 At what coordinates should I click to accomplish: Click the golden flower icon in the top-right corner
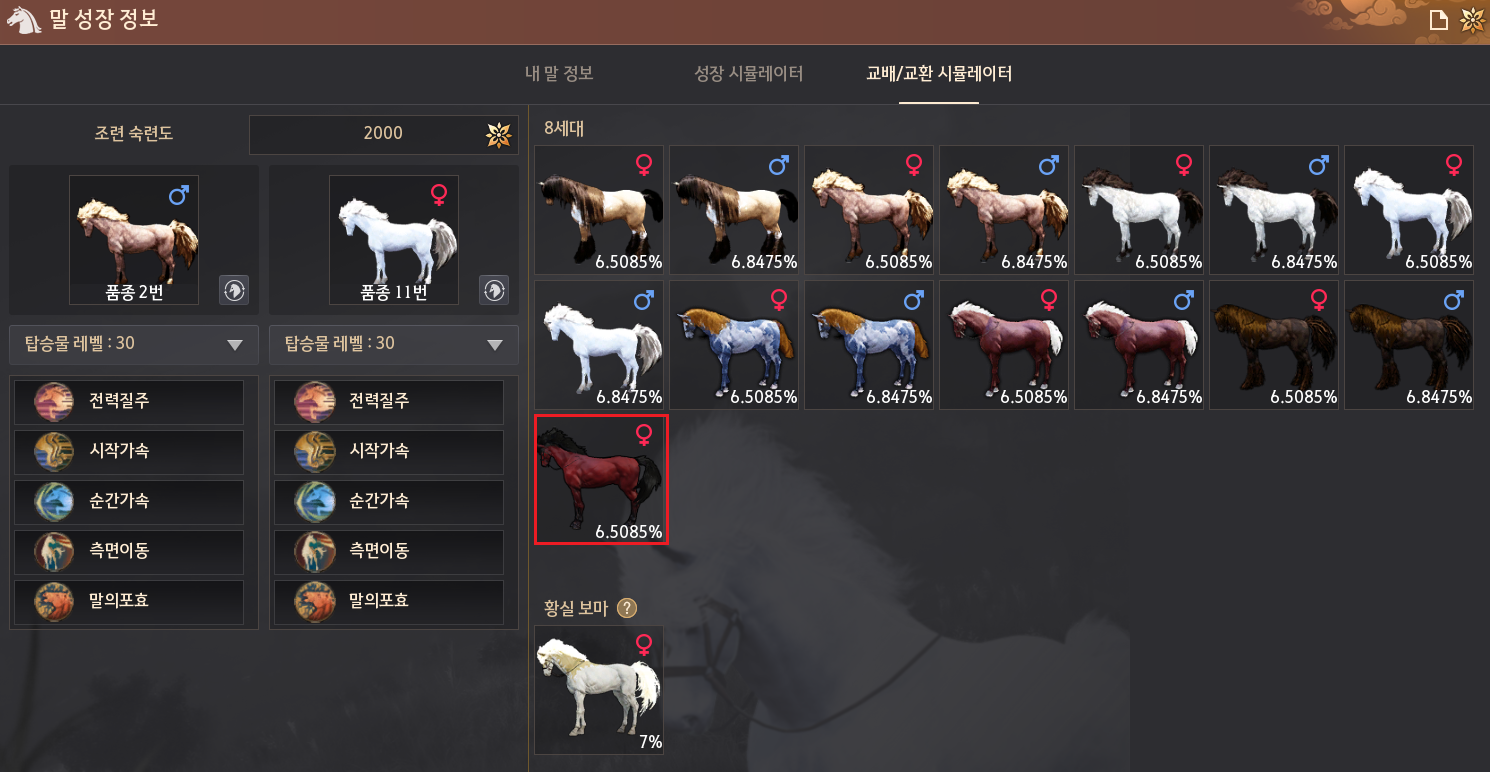click(x=1472, y=20)
